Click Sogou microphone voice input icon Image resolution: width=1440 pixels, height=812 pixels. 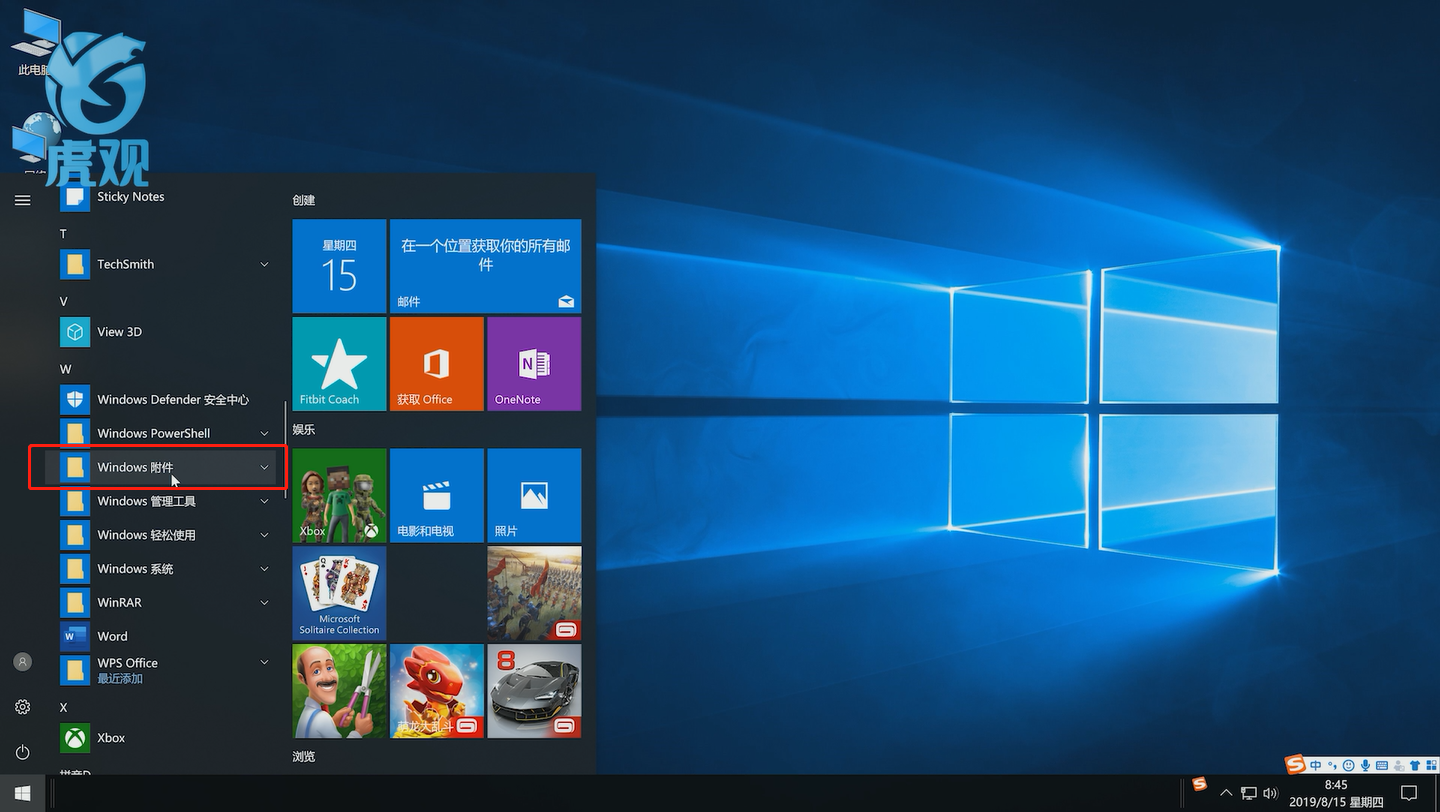pyautogui.click(x=1365, y=766)
